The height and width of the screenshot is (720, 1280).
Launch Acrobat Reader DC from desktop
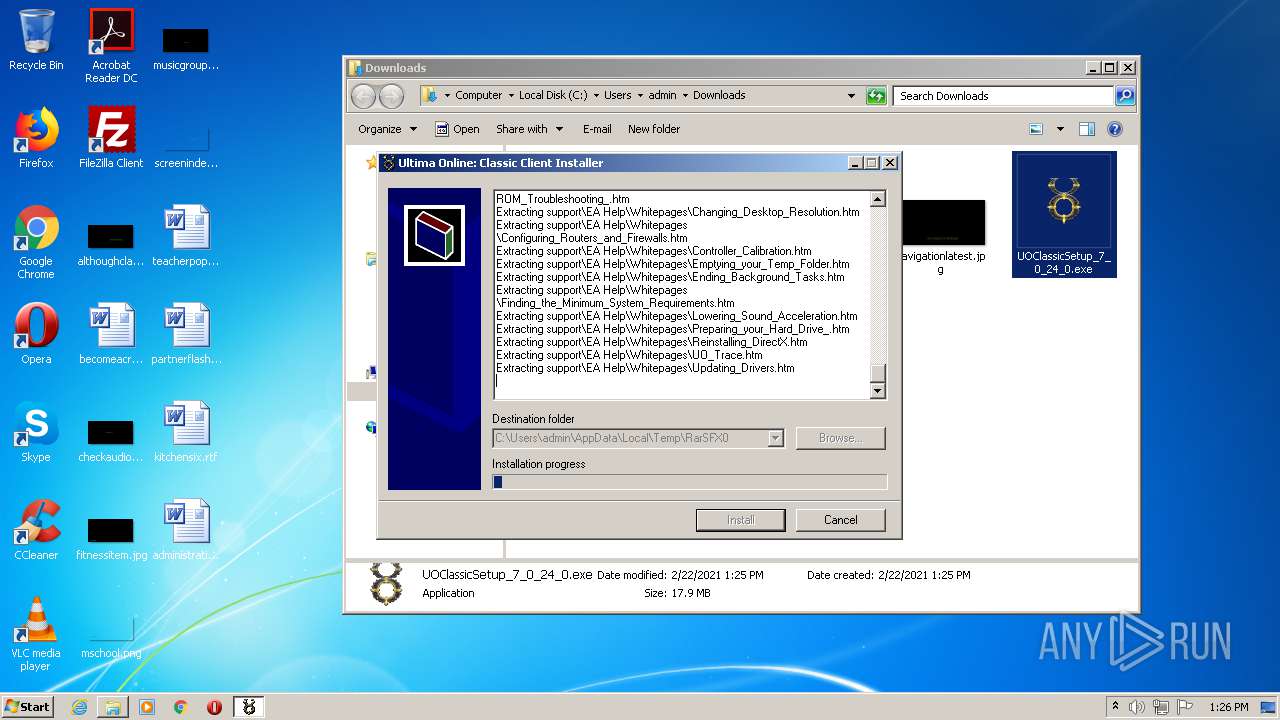(x=111, y=46)
